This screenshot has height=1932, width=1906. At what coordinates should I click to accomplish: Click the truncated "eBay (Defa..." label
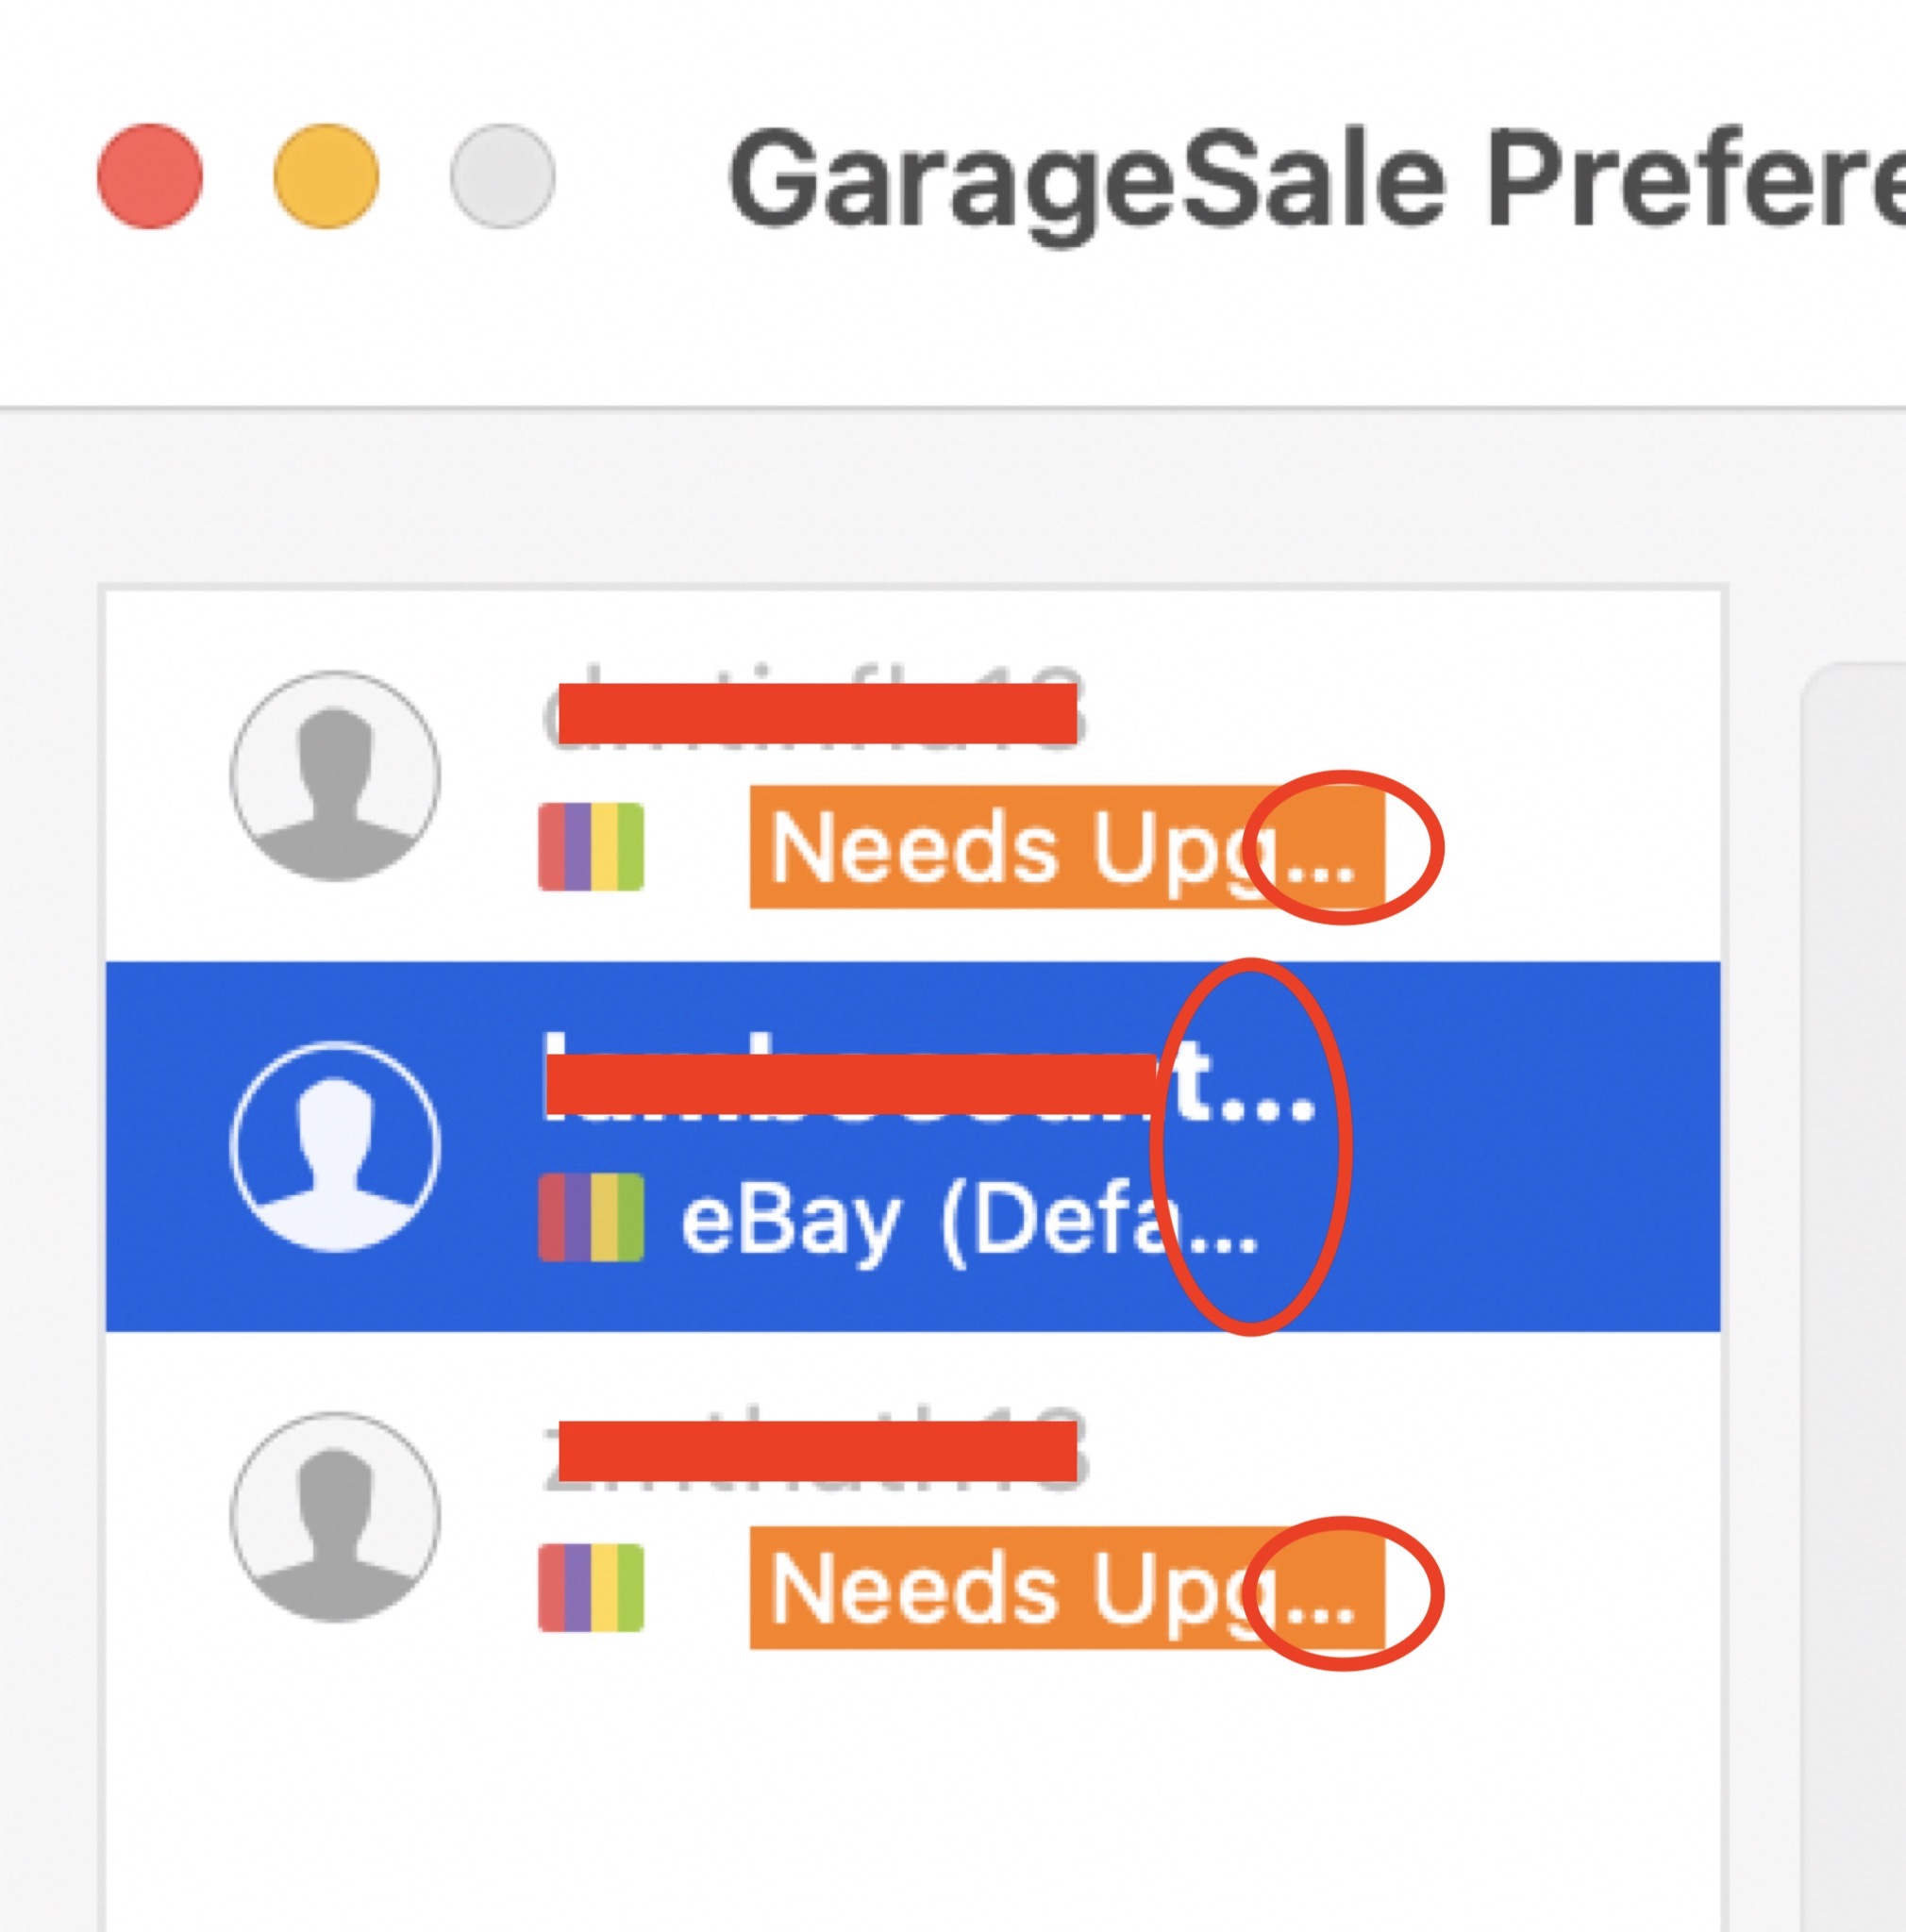(969, 1219)
